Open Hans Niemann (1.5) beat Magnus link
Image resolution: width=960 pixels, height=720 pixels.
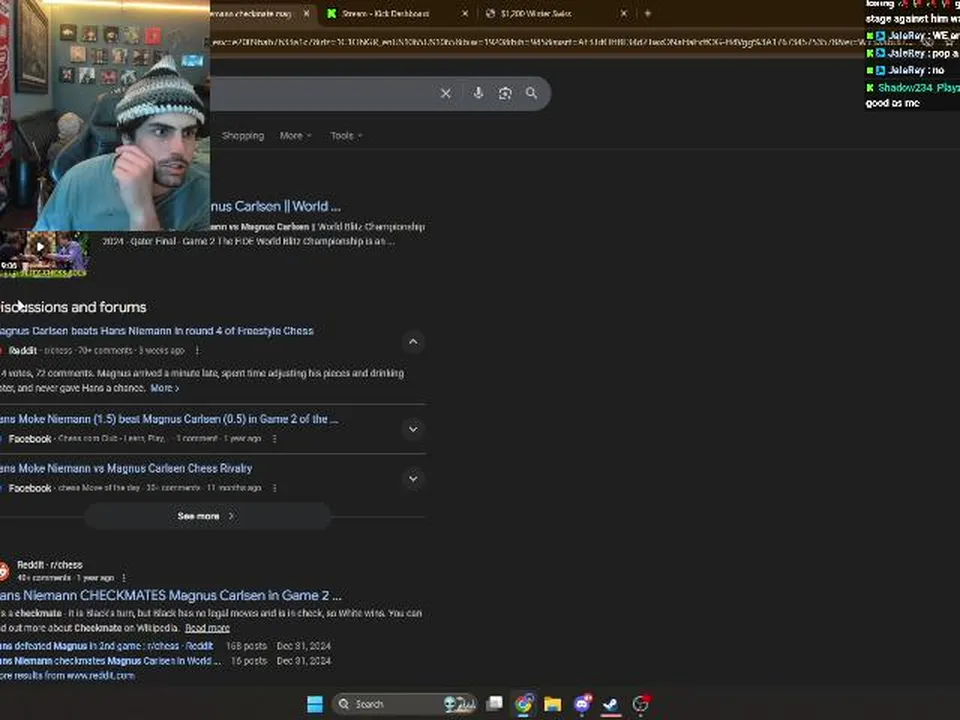pos(169,419)
